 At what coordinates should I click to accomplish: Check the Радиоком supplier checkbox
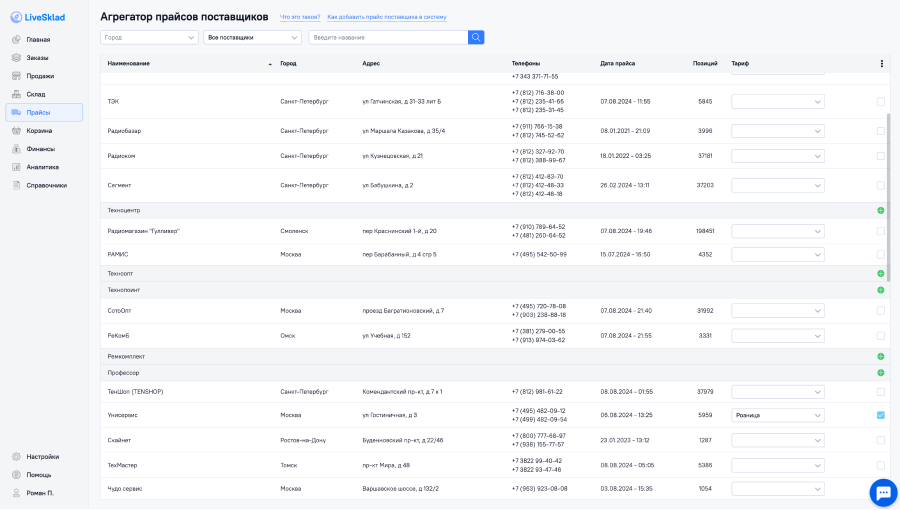(880, 156)
